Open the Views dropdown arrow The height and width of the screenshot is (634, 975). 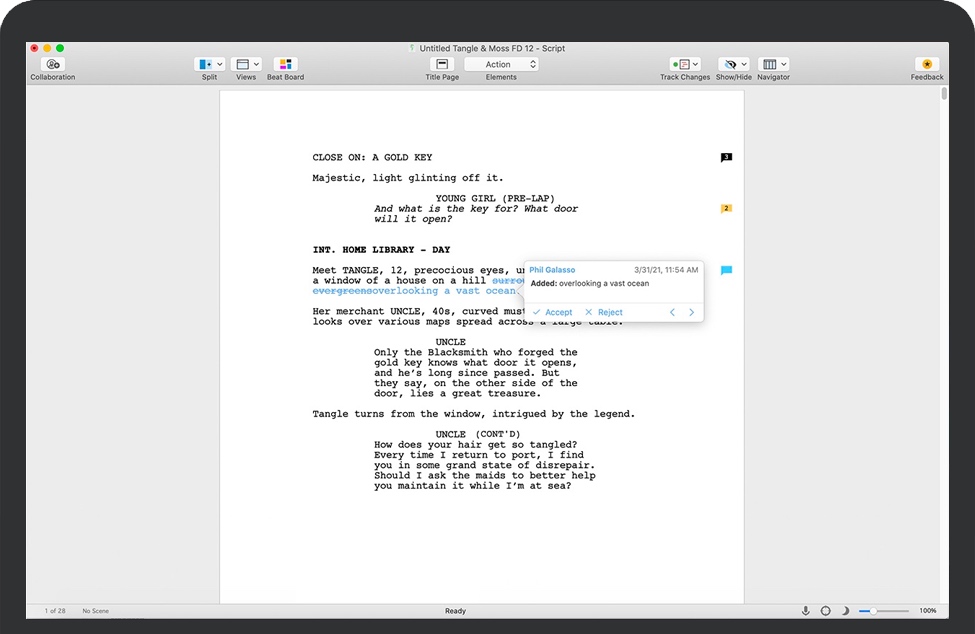click(x=256, y=63)
